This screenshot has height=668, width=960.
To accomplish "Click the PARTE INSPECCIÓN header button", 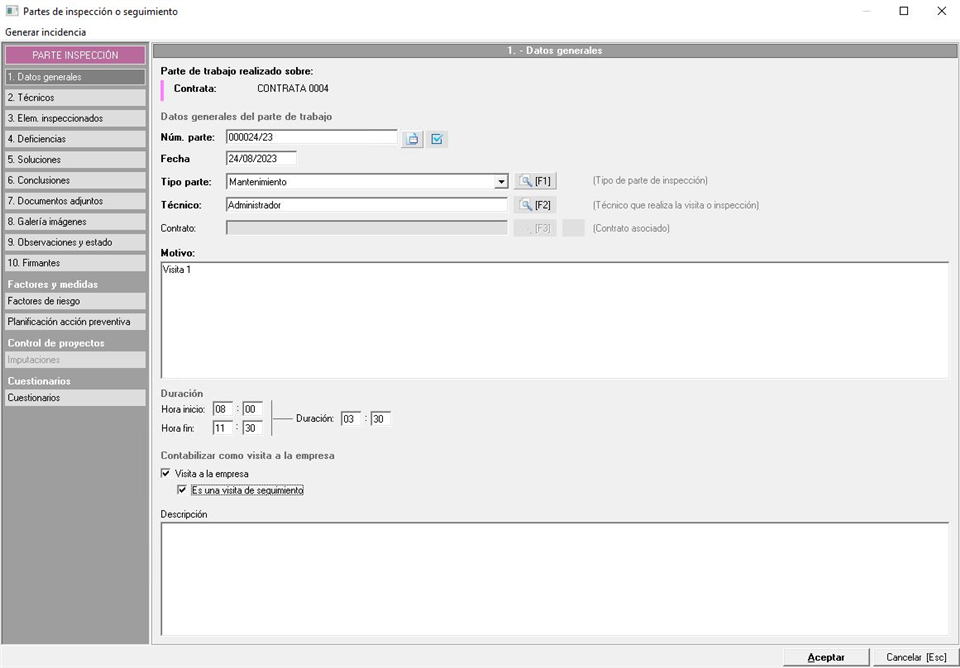I will [75, 55].
